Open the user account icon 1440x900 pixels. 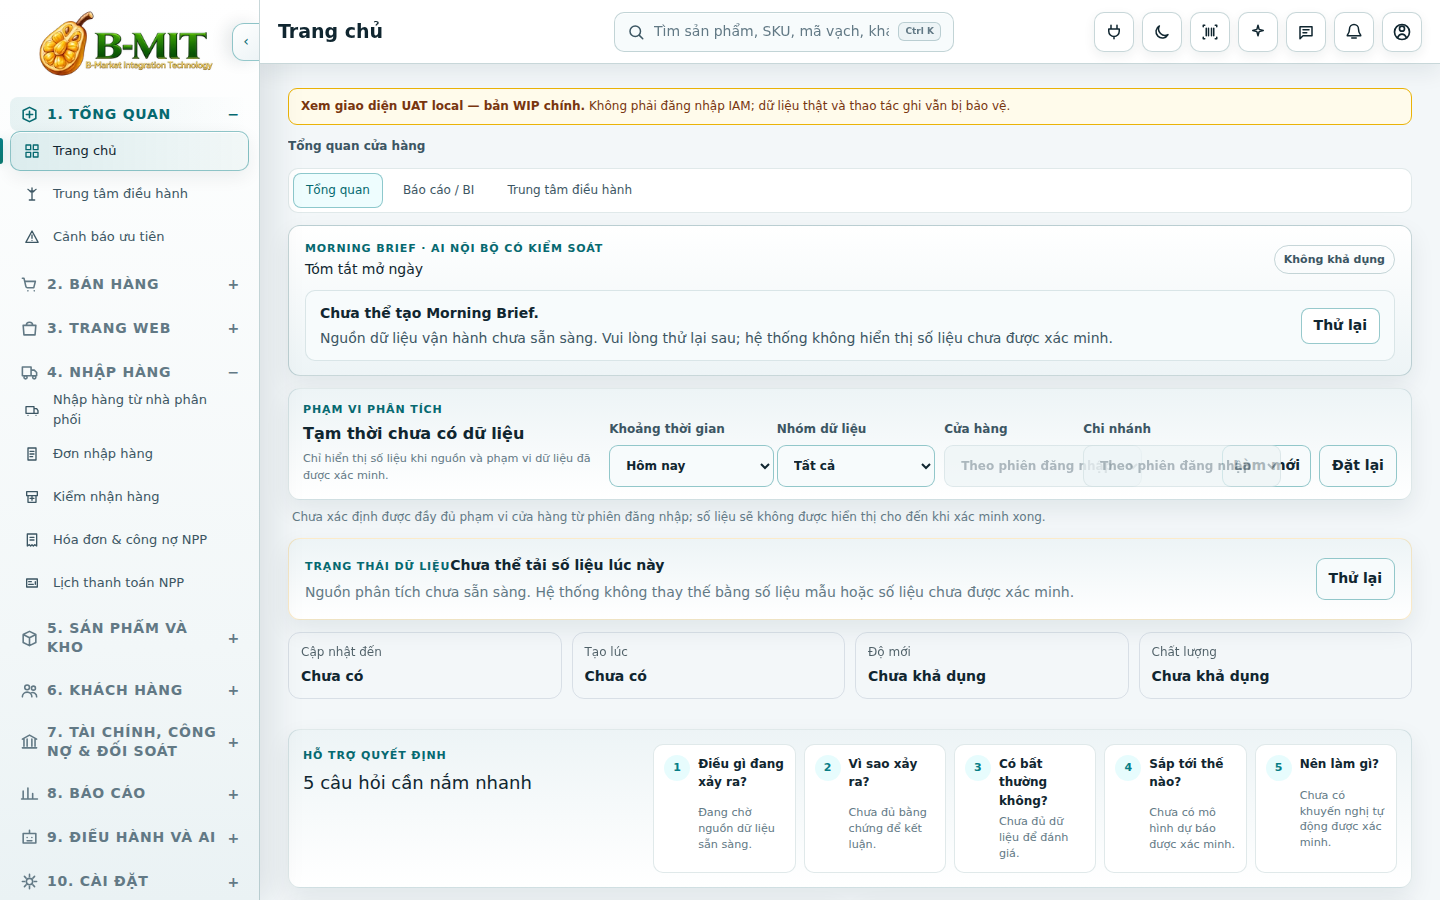[1402, 32]
